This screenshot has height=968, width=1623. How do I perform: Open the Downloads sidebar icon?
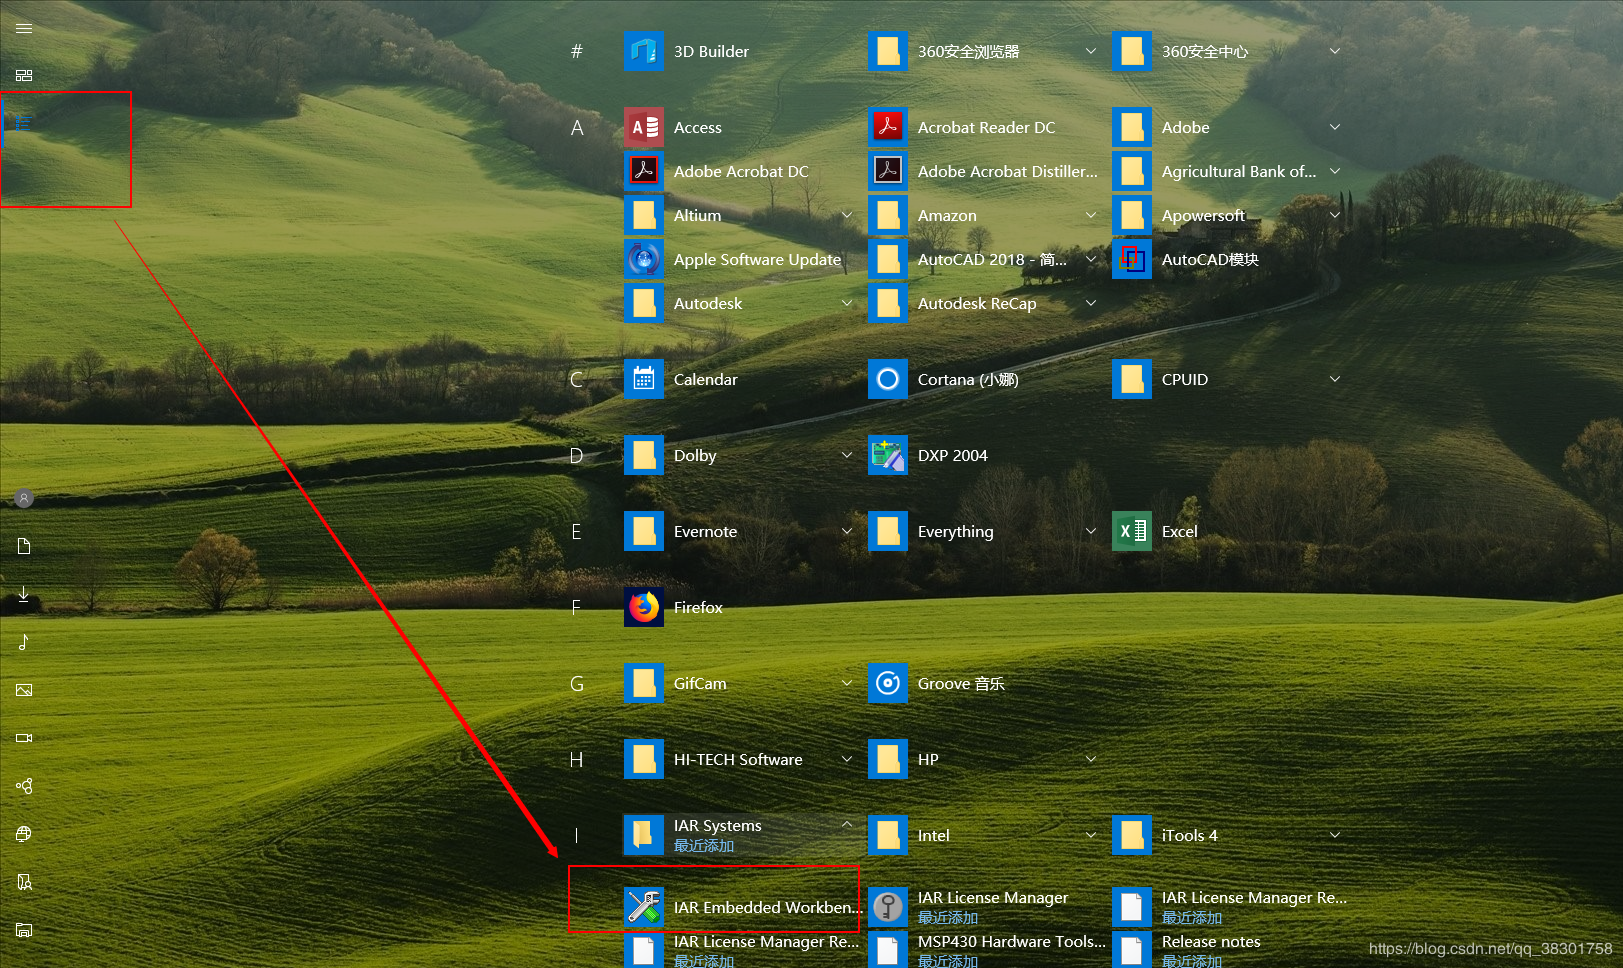tap(24, 594)
